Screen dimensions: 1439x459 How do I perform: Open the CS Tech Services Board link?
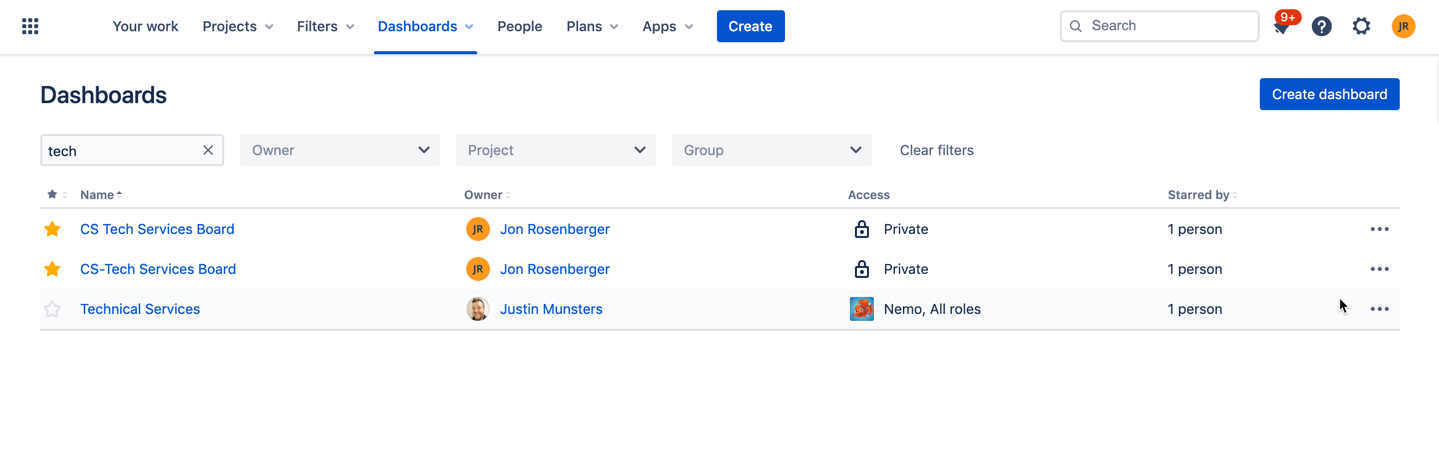[157, 229]
